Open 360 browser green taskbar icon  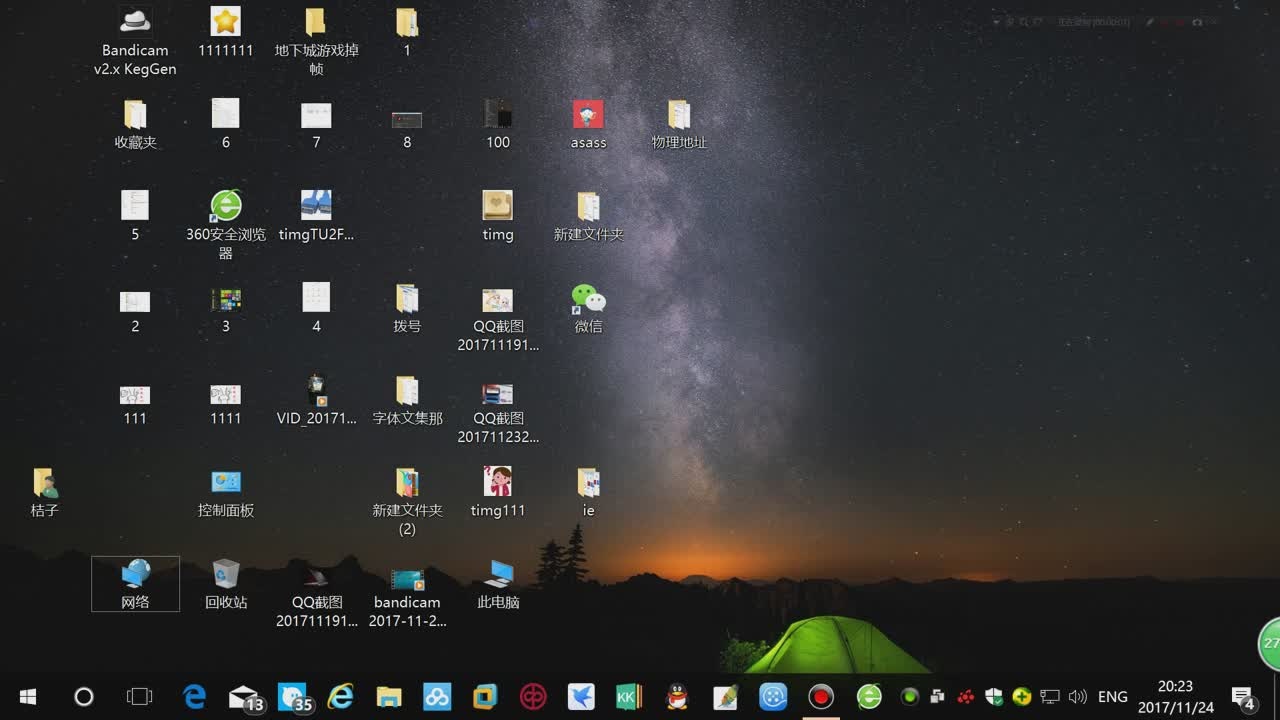click(869, 696)
